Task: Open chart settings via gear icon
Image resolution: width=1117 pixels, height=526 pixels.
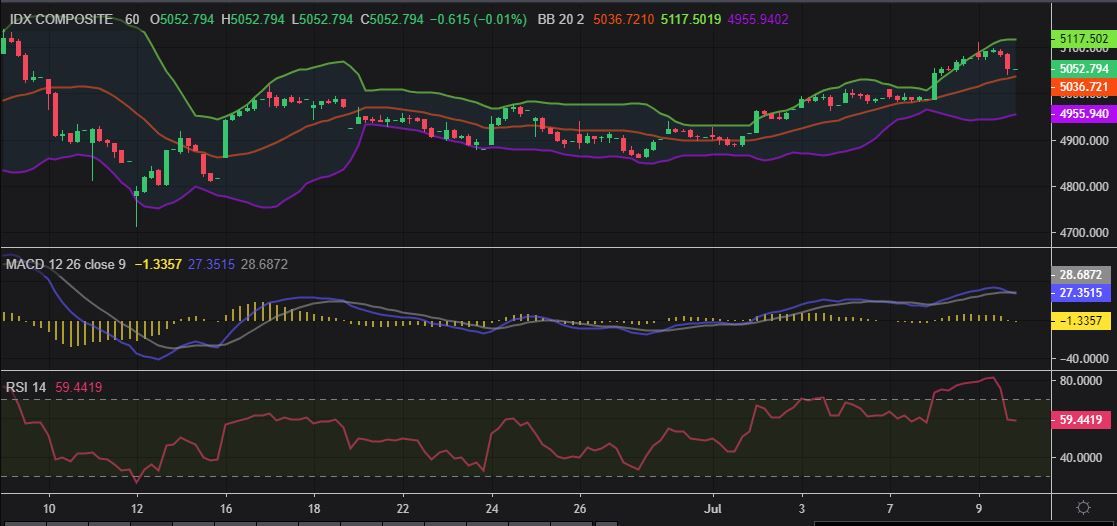Action: click(1084, 507)
